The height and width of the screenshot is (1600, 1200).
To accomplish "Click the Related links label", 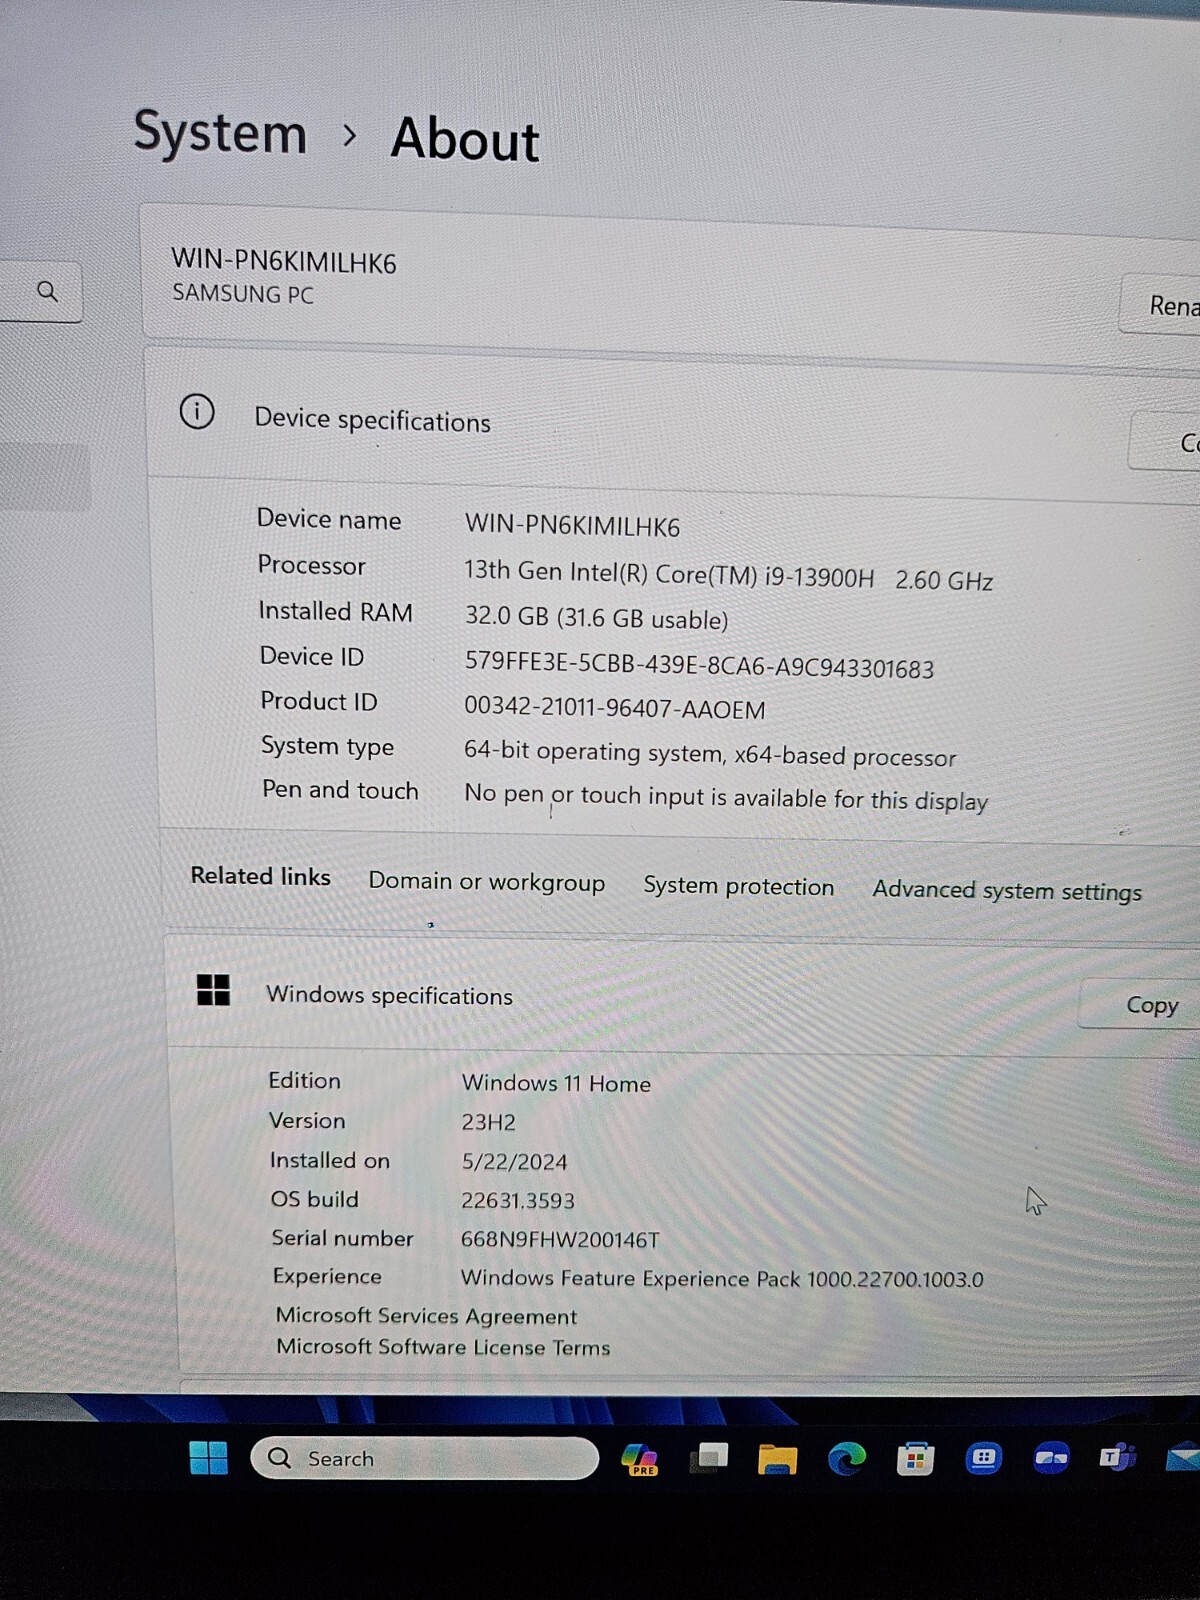I will tap(260, 876).
